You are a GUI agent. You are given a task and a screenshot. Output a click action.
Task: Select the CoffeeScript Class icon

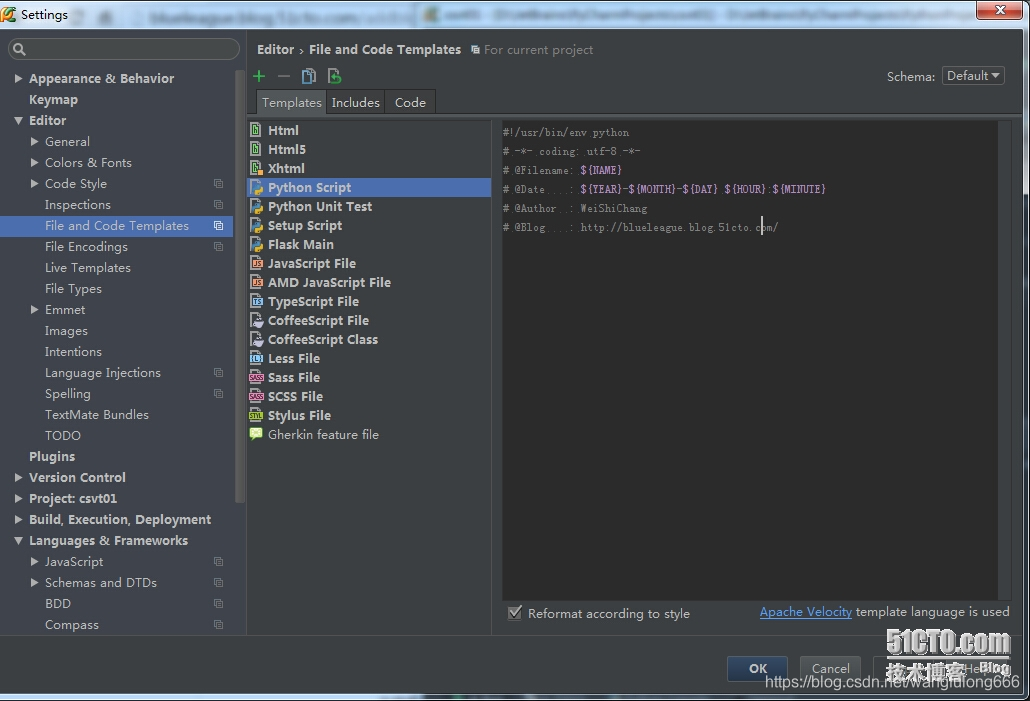(x=256, y=340)
